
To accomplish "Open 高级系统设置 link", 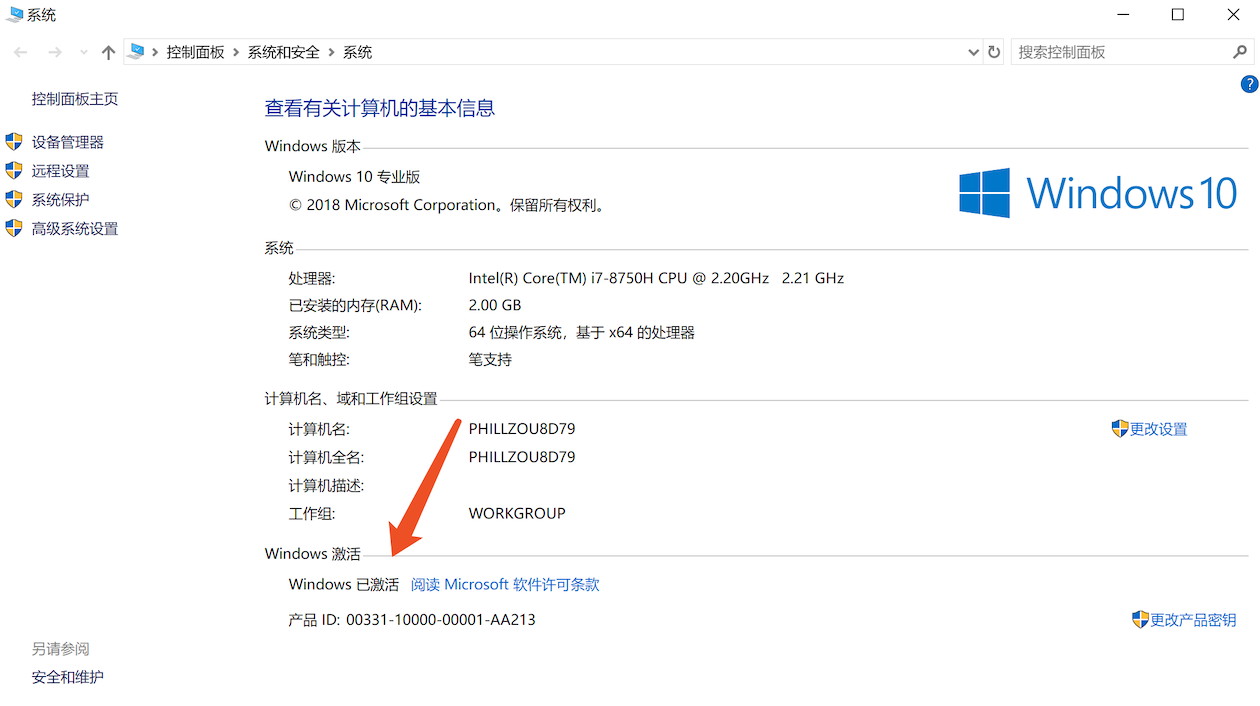I will tap(75, 229).
